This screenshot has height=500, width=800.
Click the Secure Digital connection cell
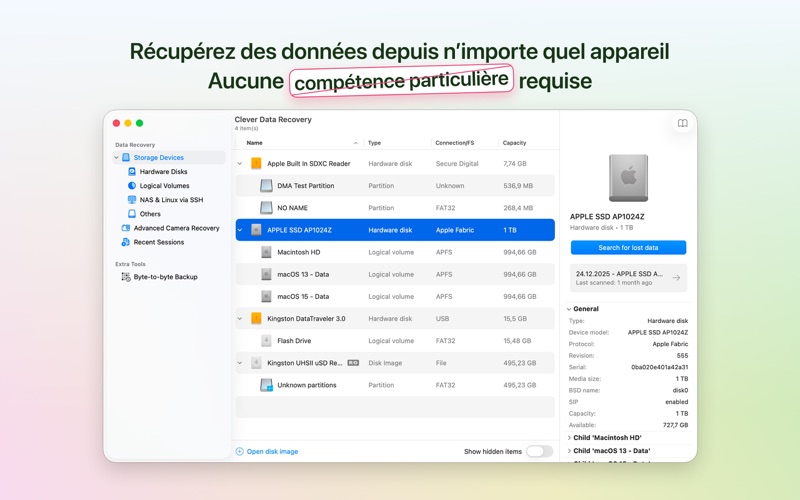tap(457, 163)
